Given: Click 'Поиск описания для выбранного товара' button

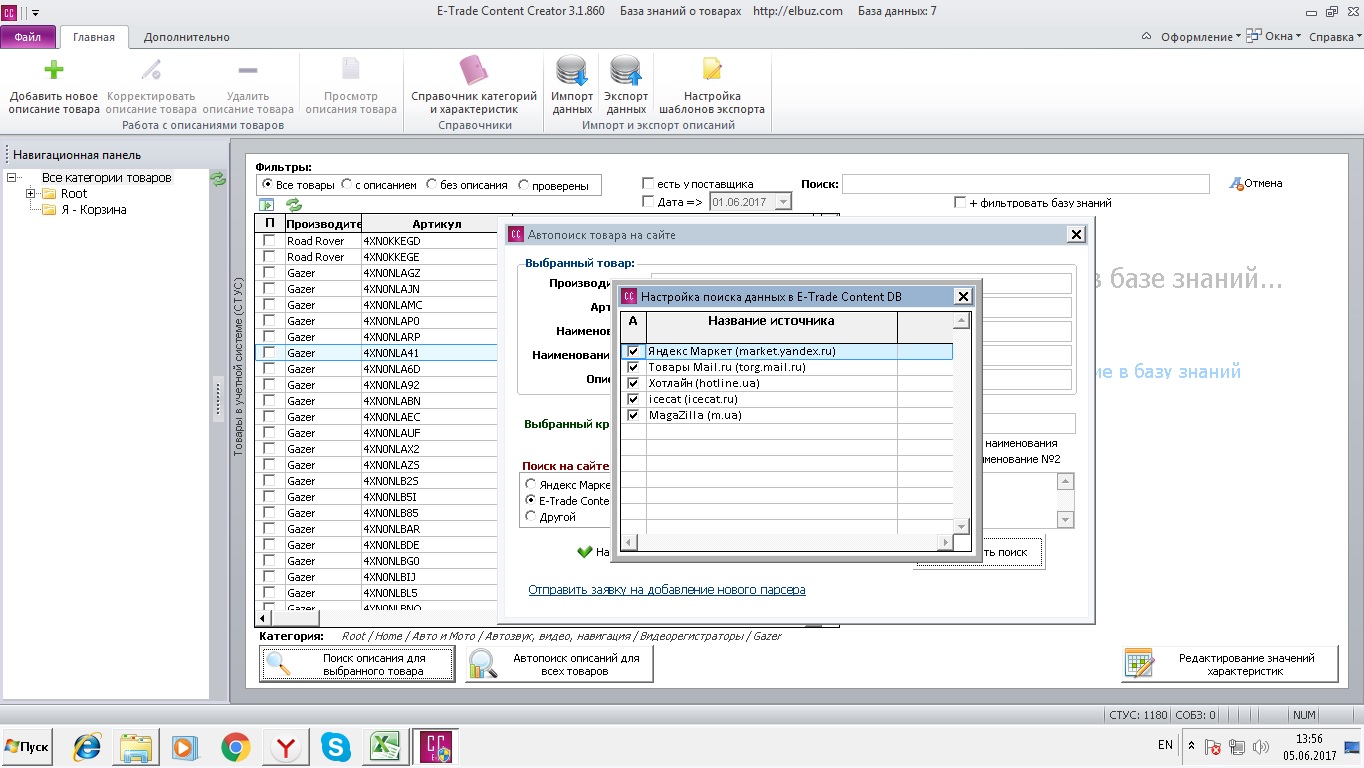Looking at the screenshot, I should coord(356,665).
